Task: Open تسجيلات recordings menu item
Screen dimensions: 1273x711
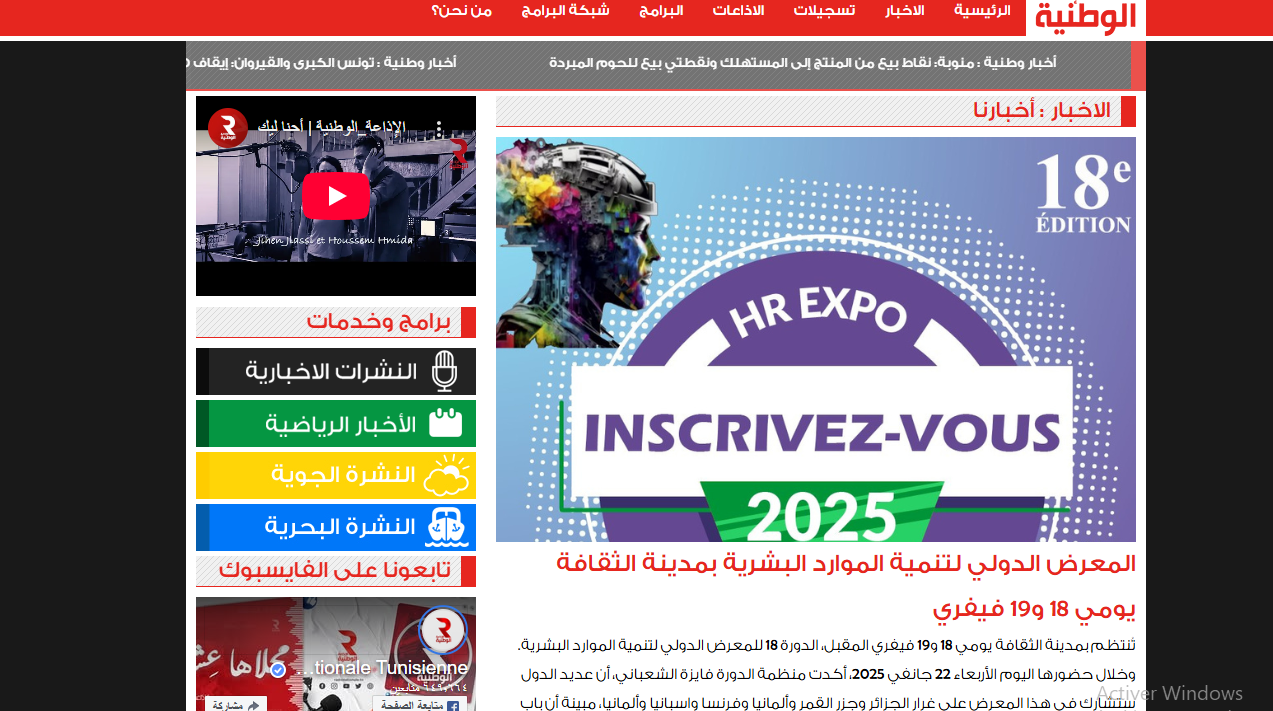Action: 824,11
